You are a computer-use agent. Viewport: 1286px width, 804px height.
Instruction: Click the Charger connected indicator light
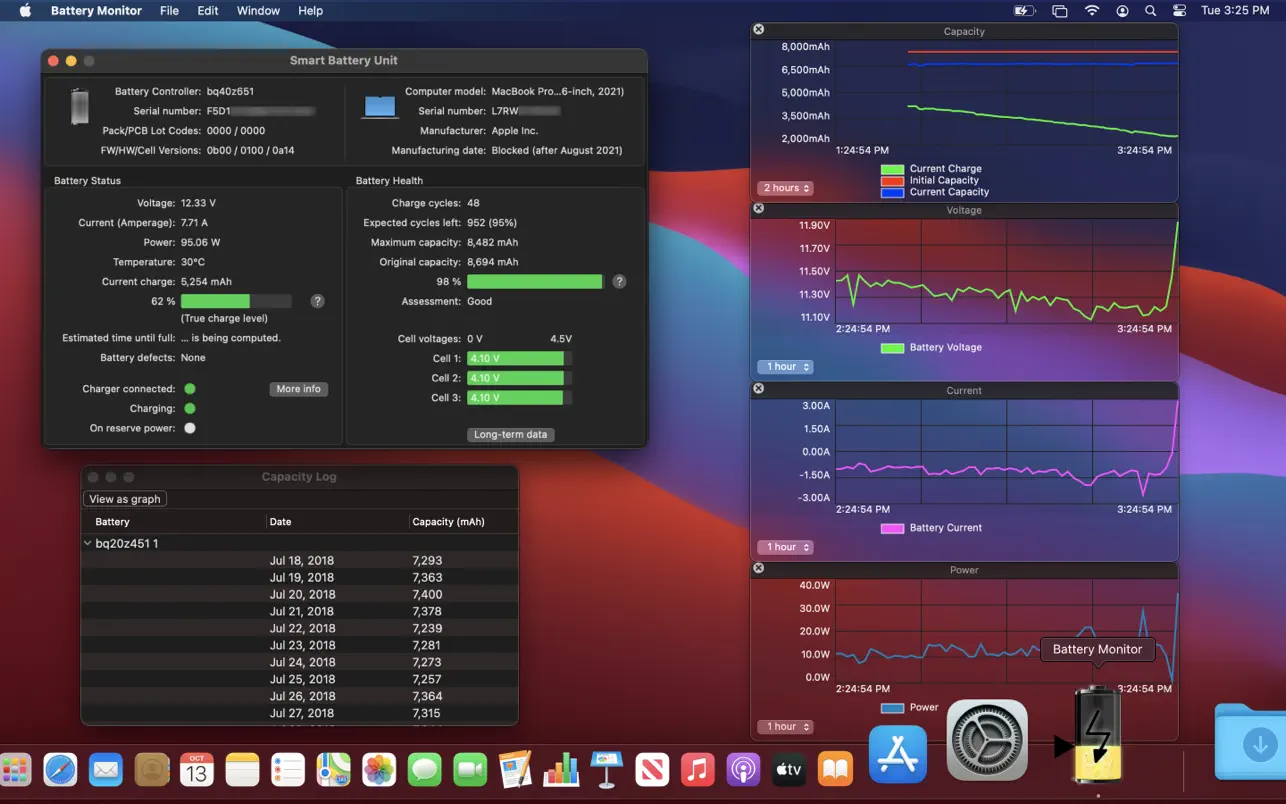[x=190, y=389]
